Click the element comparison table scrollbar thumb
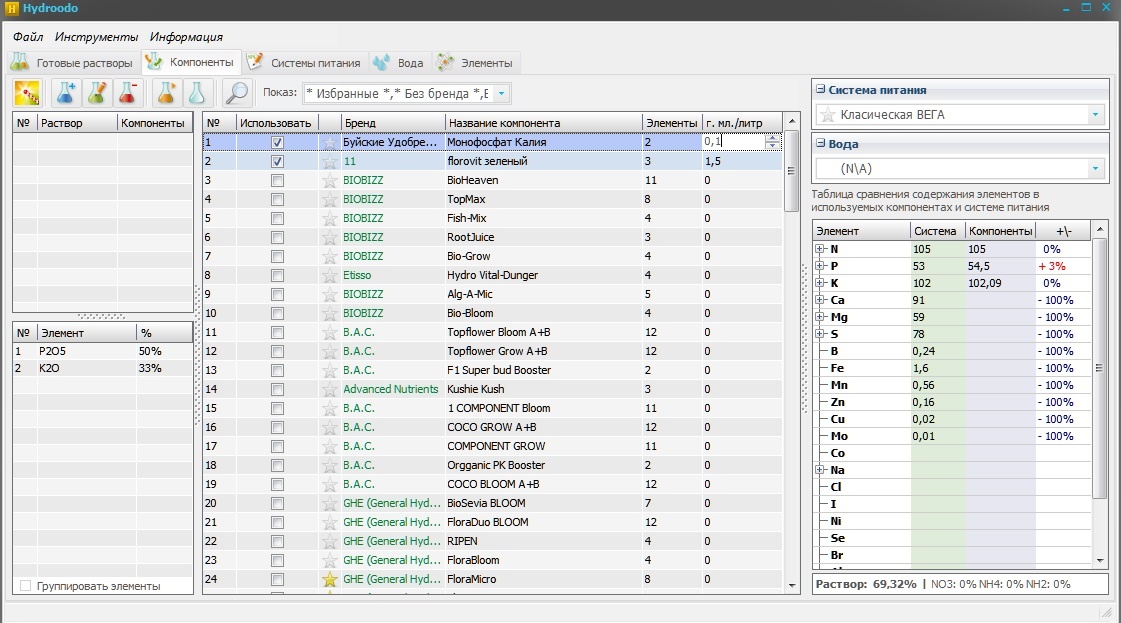Screen dimensions: 1121x623 pos(1100,368)
